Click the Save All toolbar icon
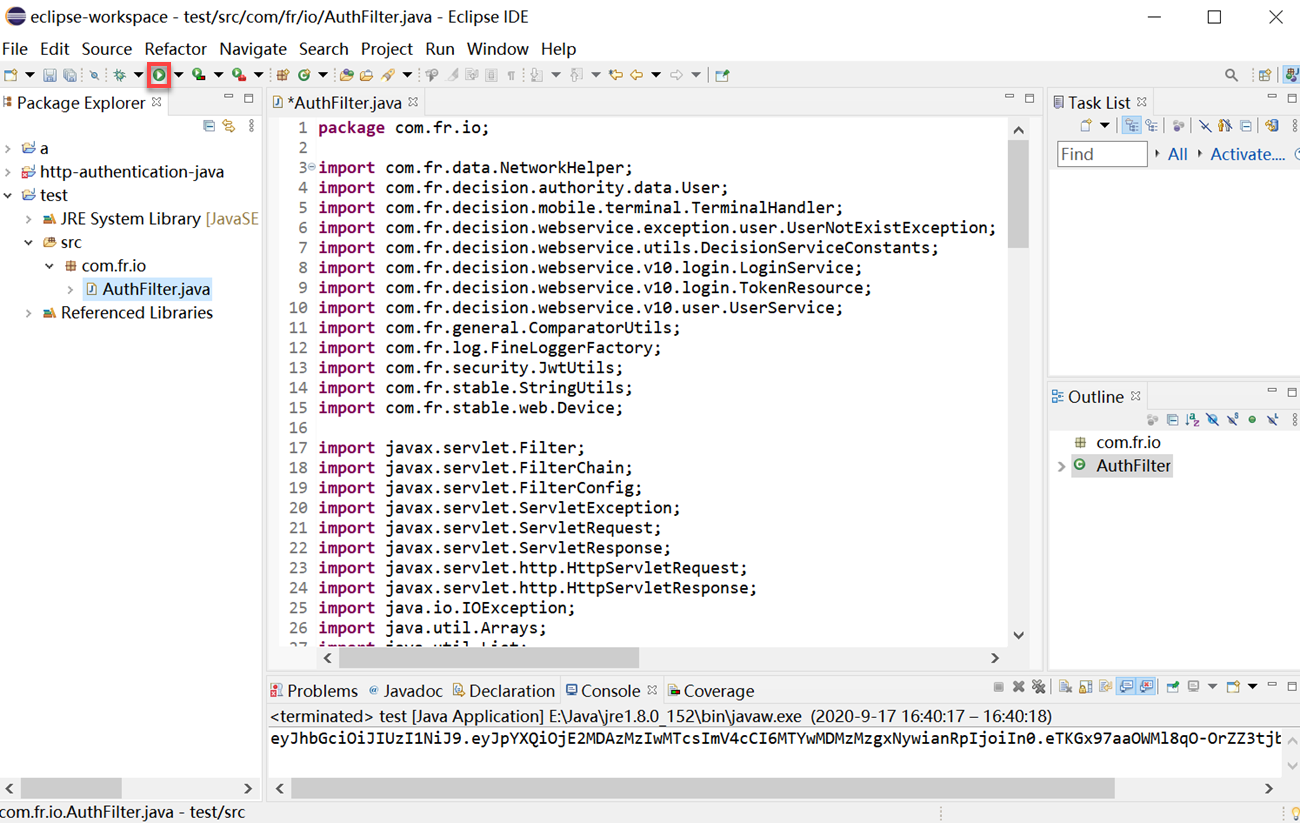Image resolution: width=1300 pixels, height=823 pixels. pyautogui.click(x=70, y=75)
